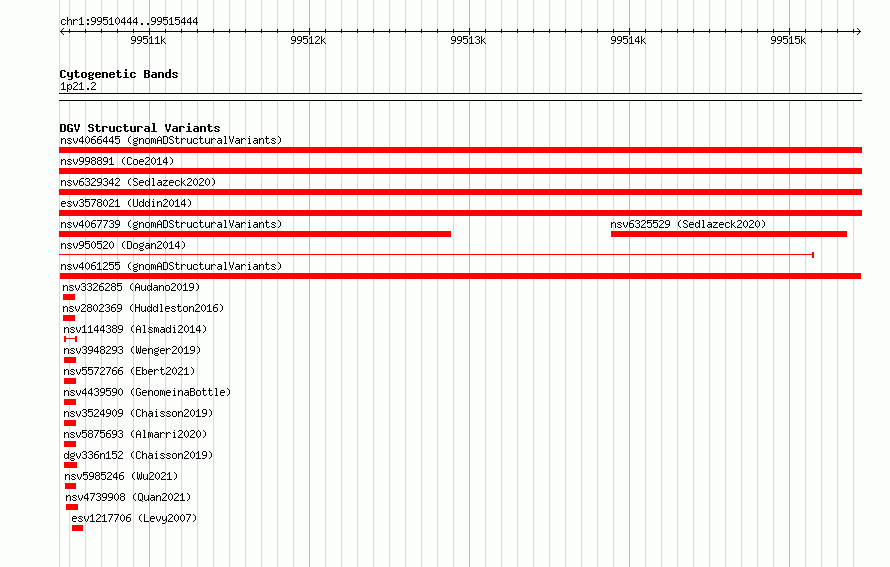This screenshot has height=567, width=890.
Task: Click the nsv4066445 gnomAD variant label
Action: pyautogui.click(x=171, y=140)
